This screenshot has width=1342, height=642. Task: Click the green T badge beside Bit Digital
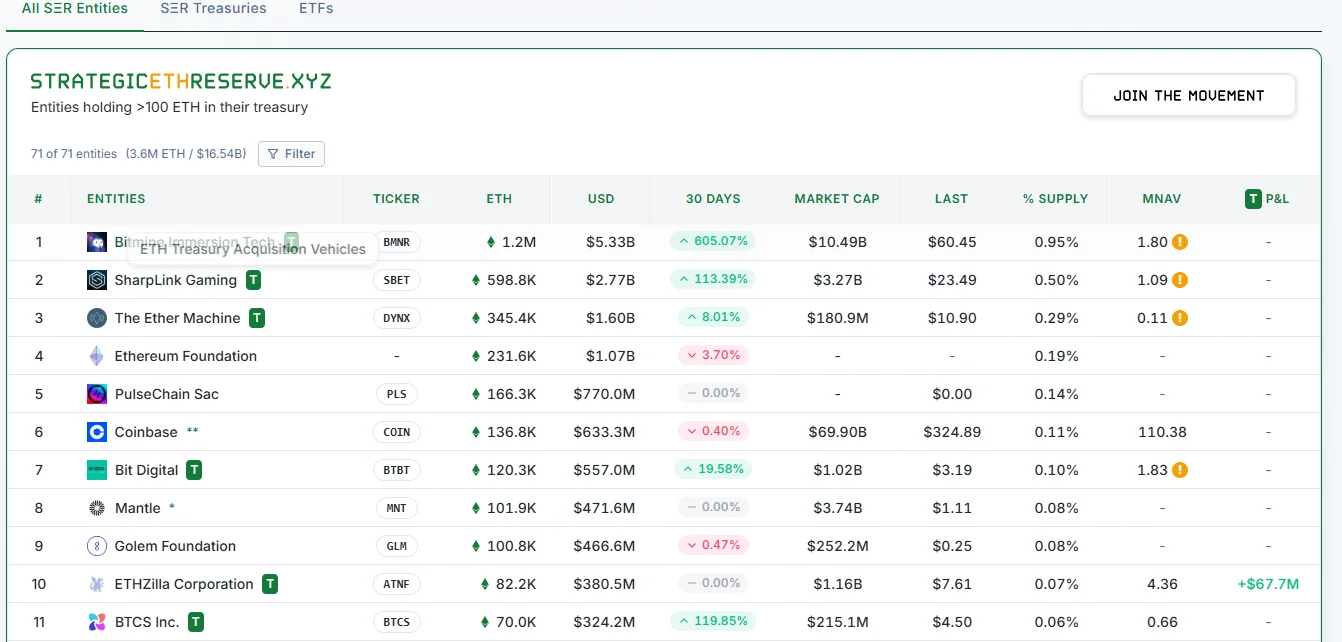pos(194,470)
